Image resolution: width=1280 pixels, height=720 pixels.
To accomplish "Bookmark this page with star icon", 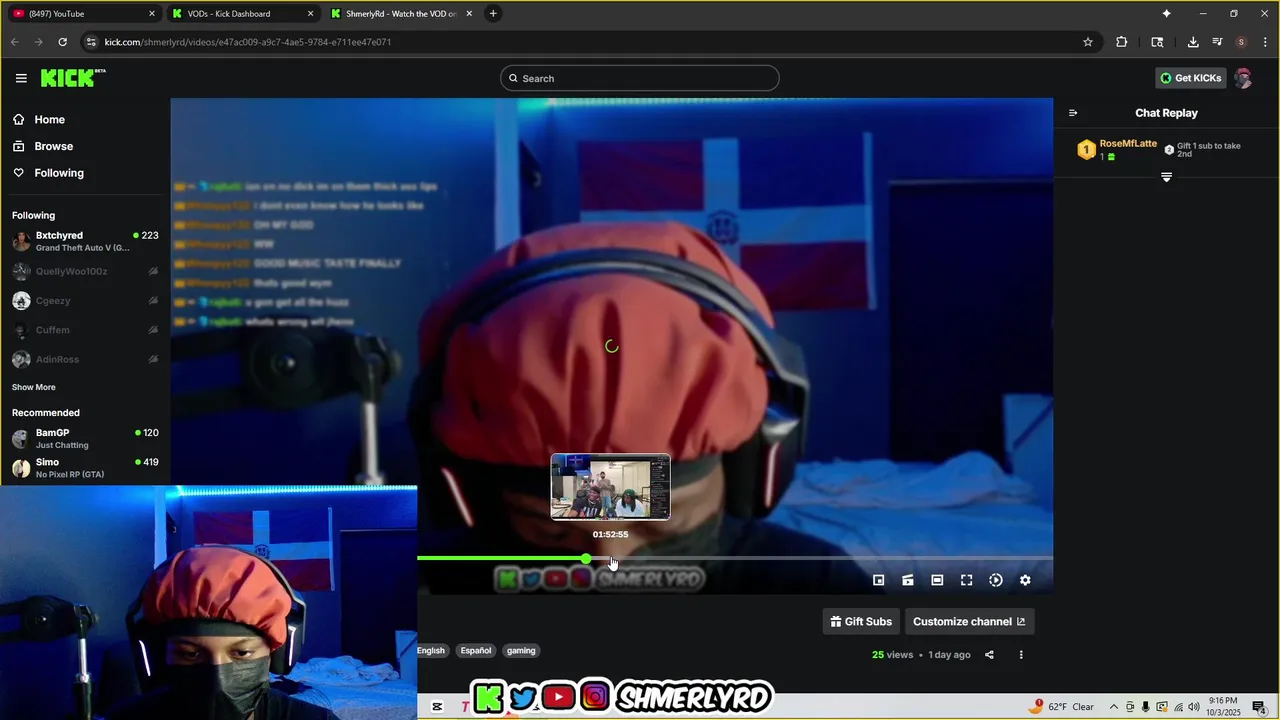I will tap(1088, 42).
